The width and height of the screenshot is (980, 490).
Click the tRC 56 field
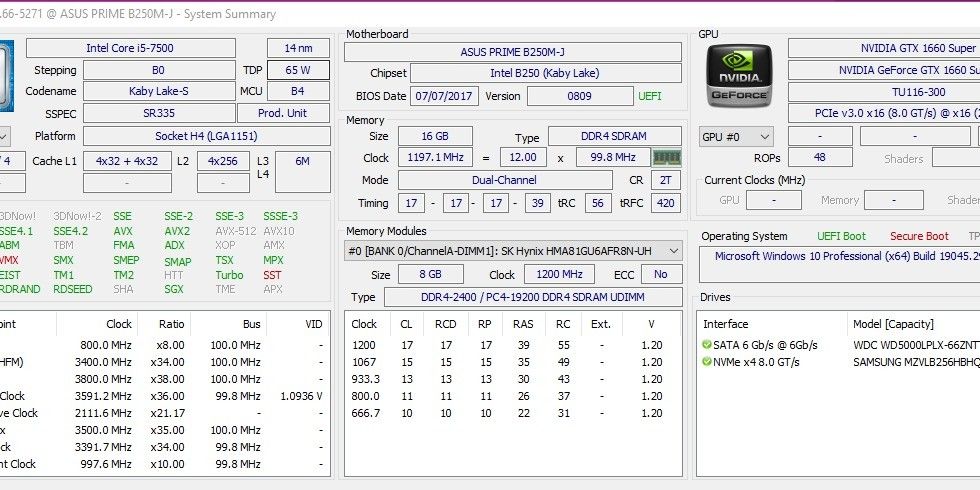(598, 203)
